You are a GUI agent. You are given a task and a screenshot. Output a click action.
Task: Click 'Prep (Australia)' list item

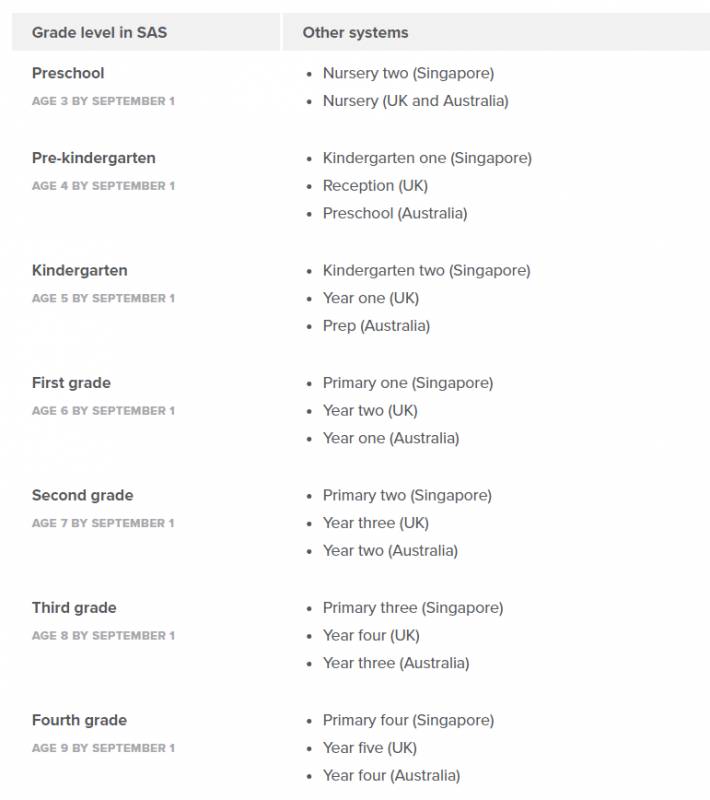(376, 326)
